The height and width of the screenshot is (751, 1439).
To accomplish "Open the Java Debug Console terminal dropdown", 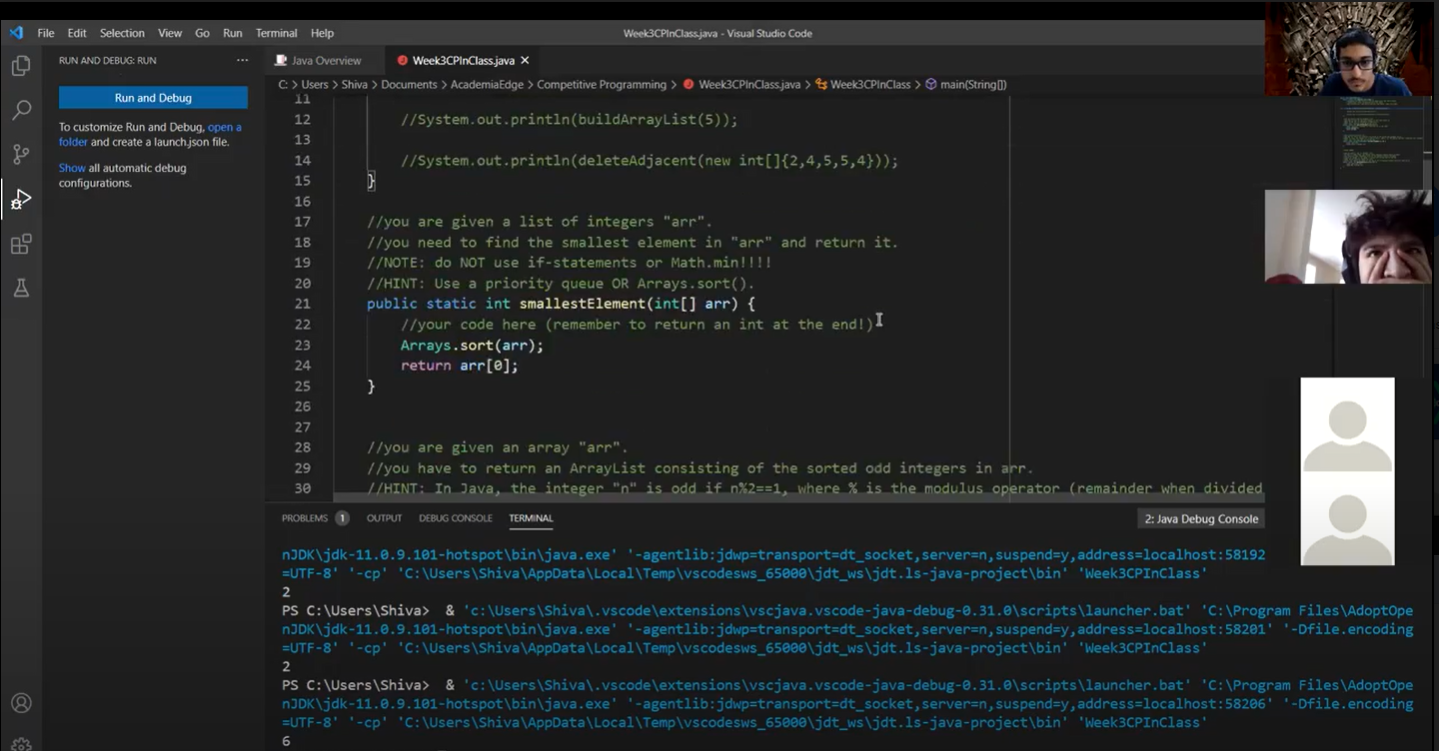I will [1201, 519].
